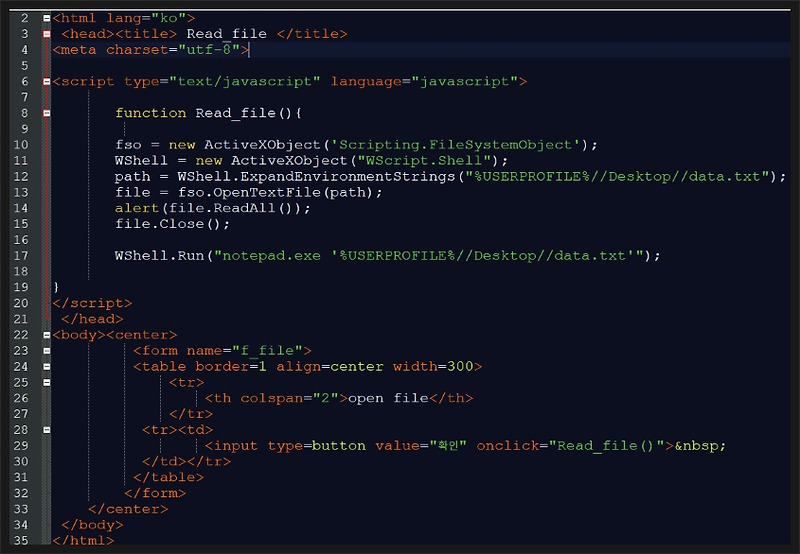Collapse the function Read_file fold on line 8
The height and width of the screenshot is (554, 800).
[x=46, y=113]
